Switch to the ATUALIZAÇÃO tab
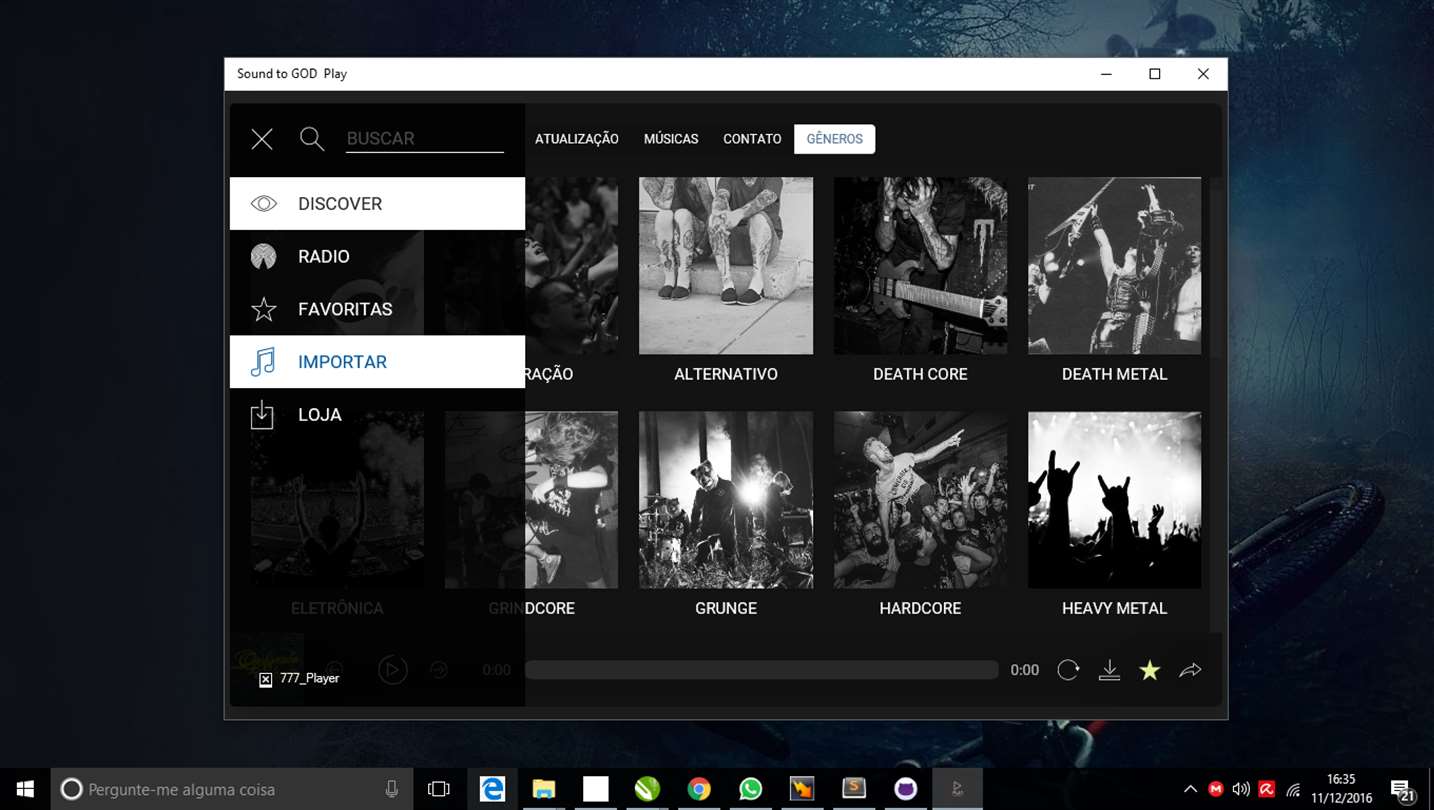The image size is (1434, 810). (577, 139)
